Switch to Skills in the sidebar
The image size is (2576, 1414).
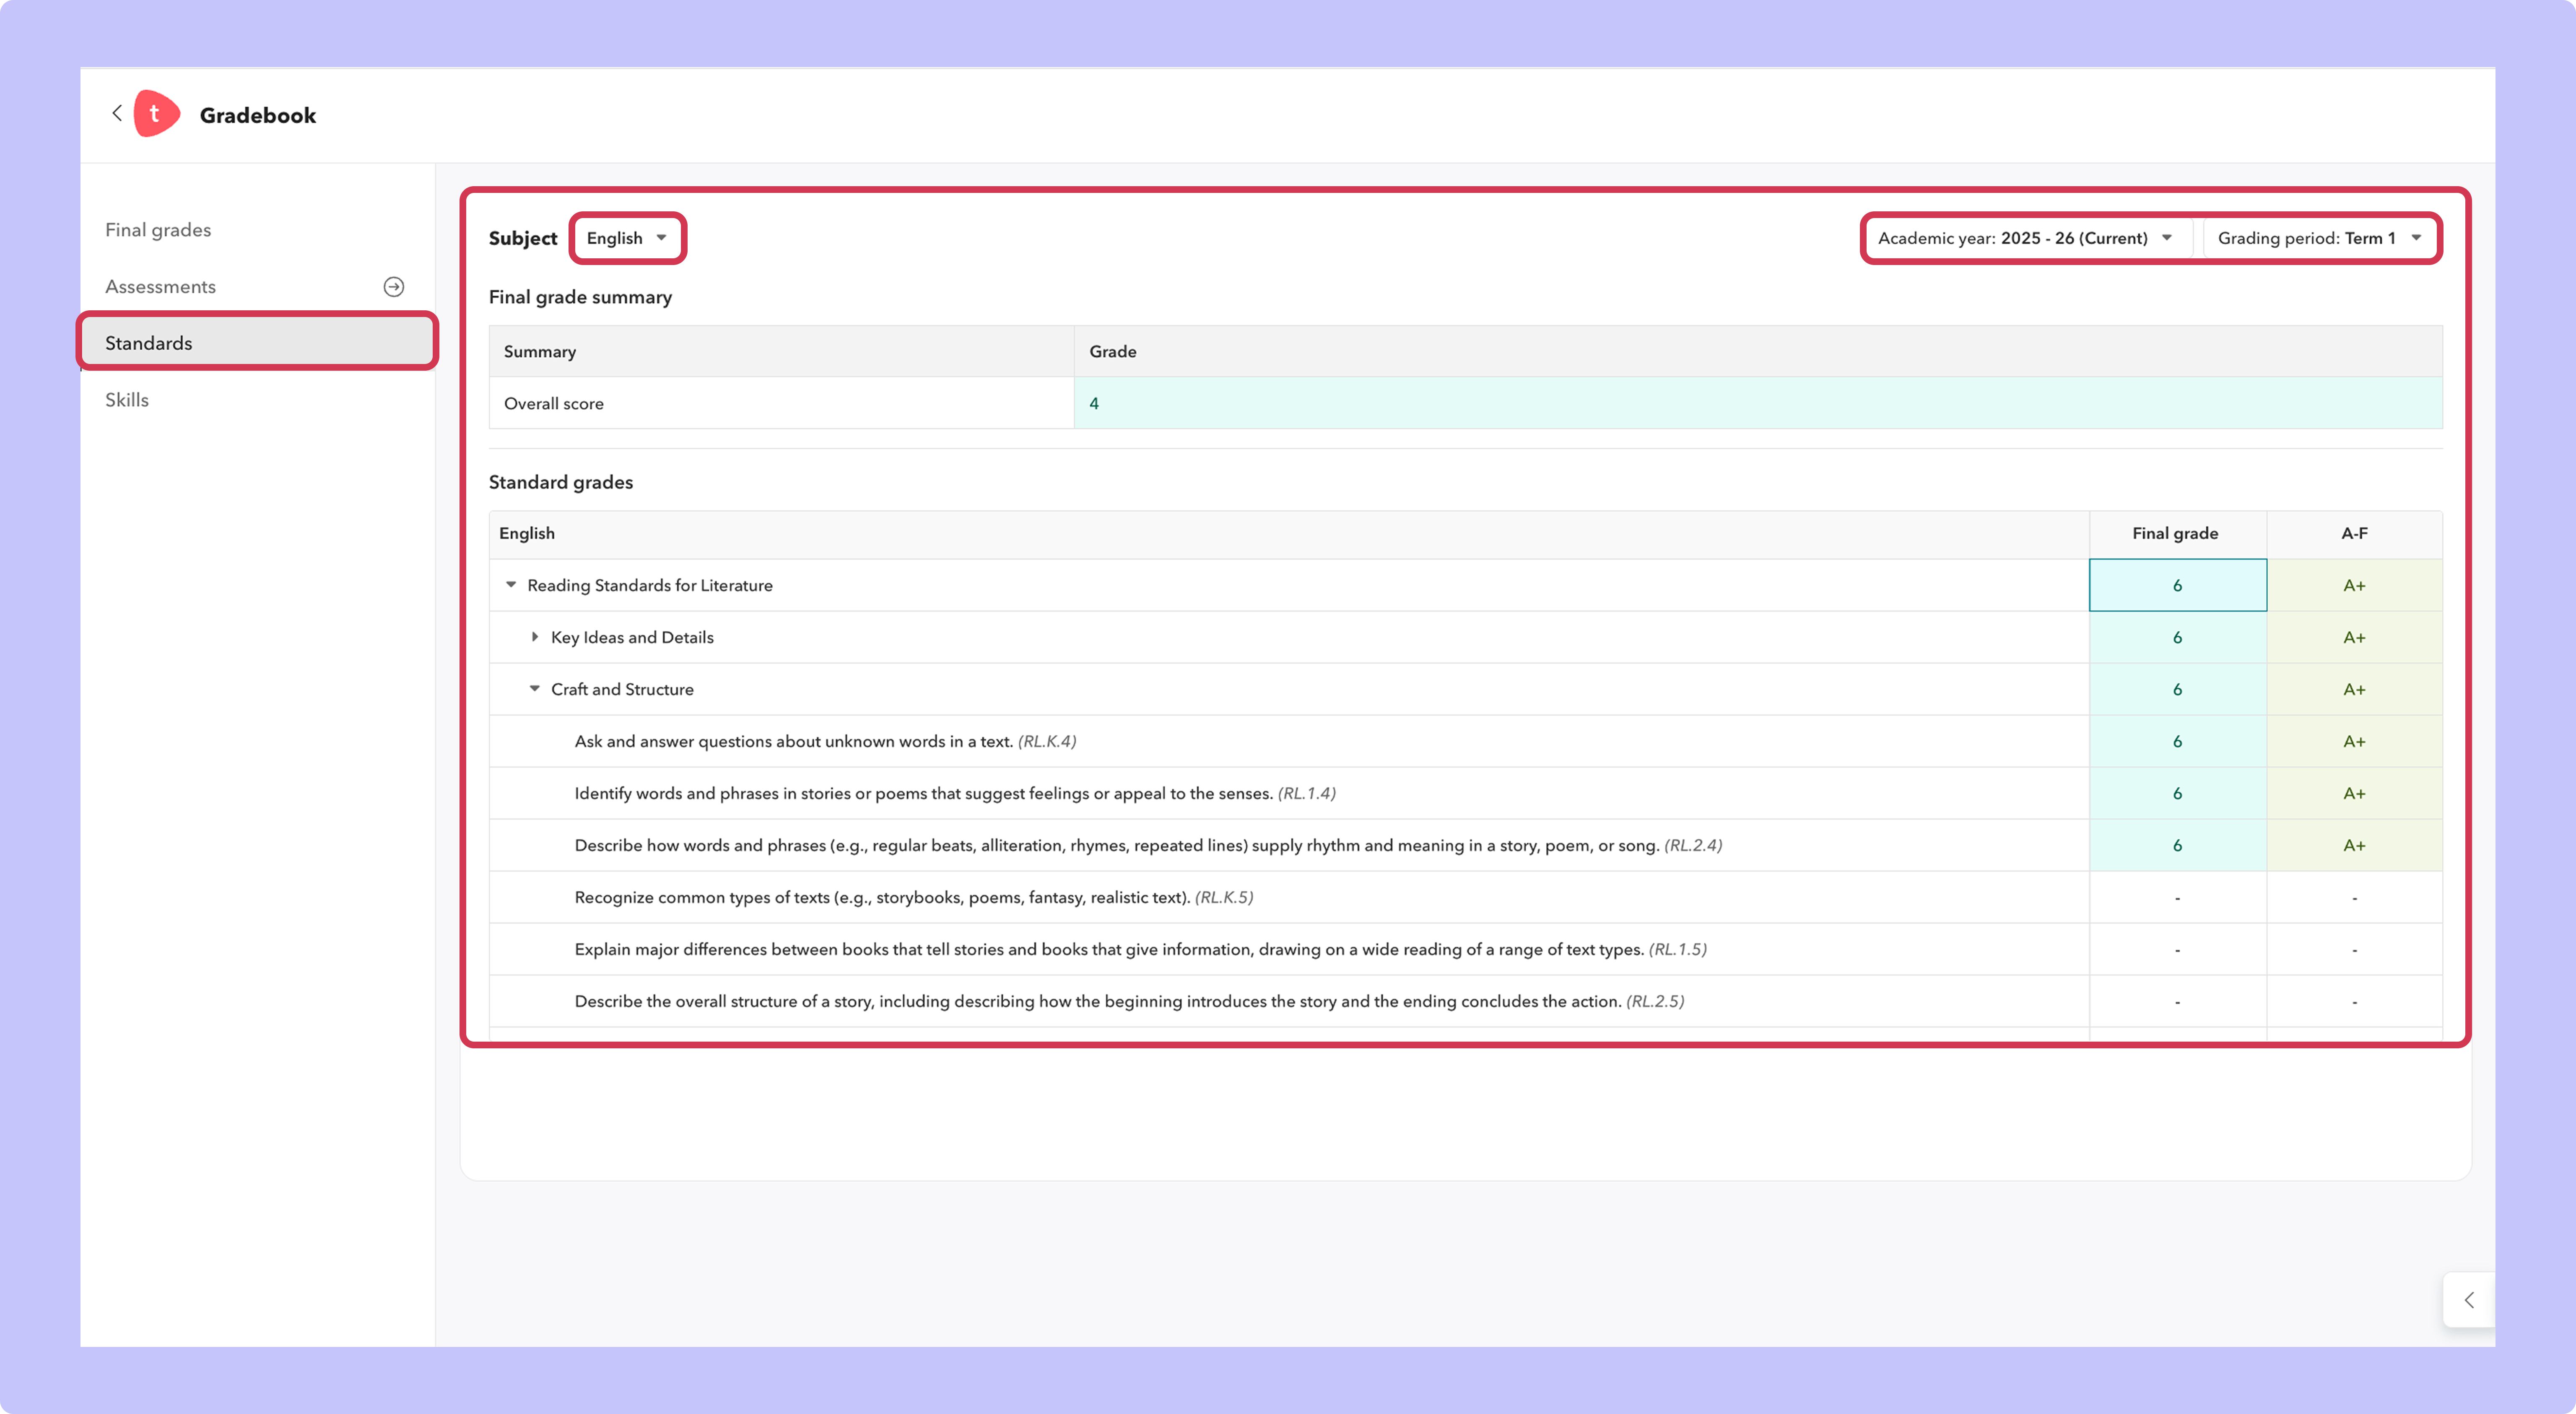tap(127, 400)
